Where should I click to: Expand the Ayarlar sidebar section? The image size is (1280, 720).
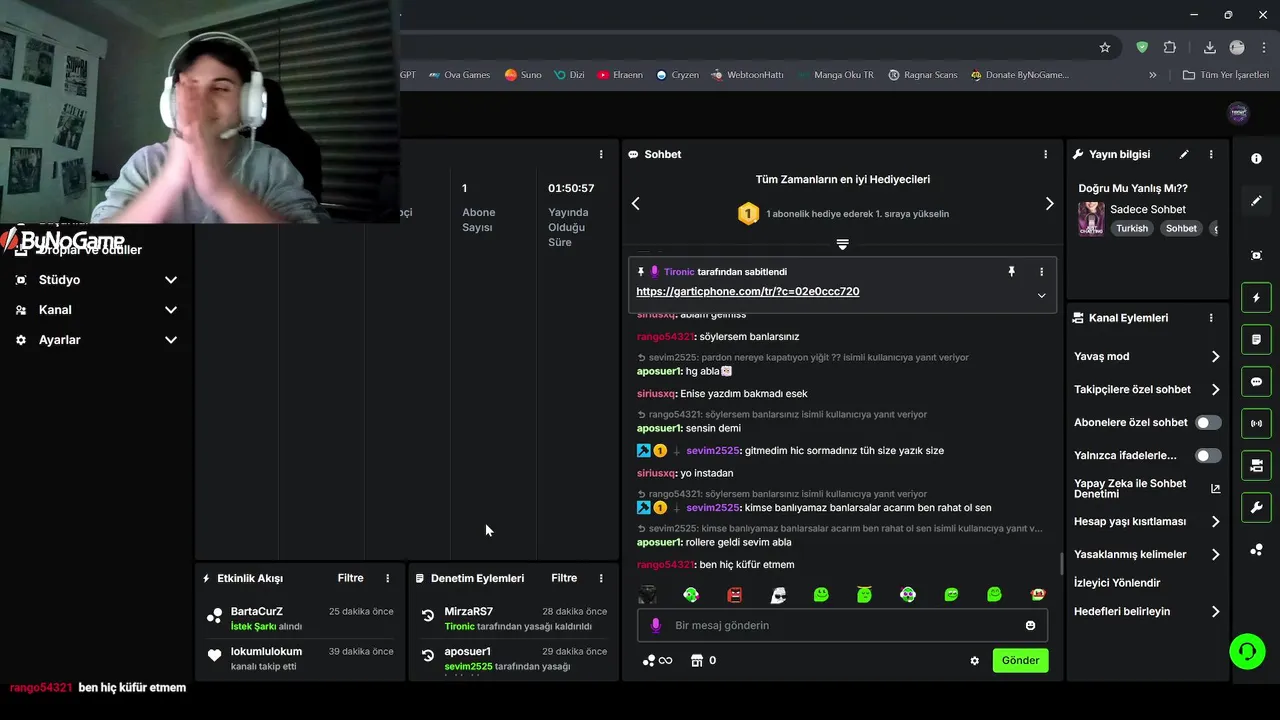[96, 340]
